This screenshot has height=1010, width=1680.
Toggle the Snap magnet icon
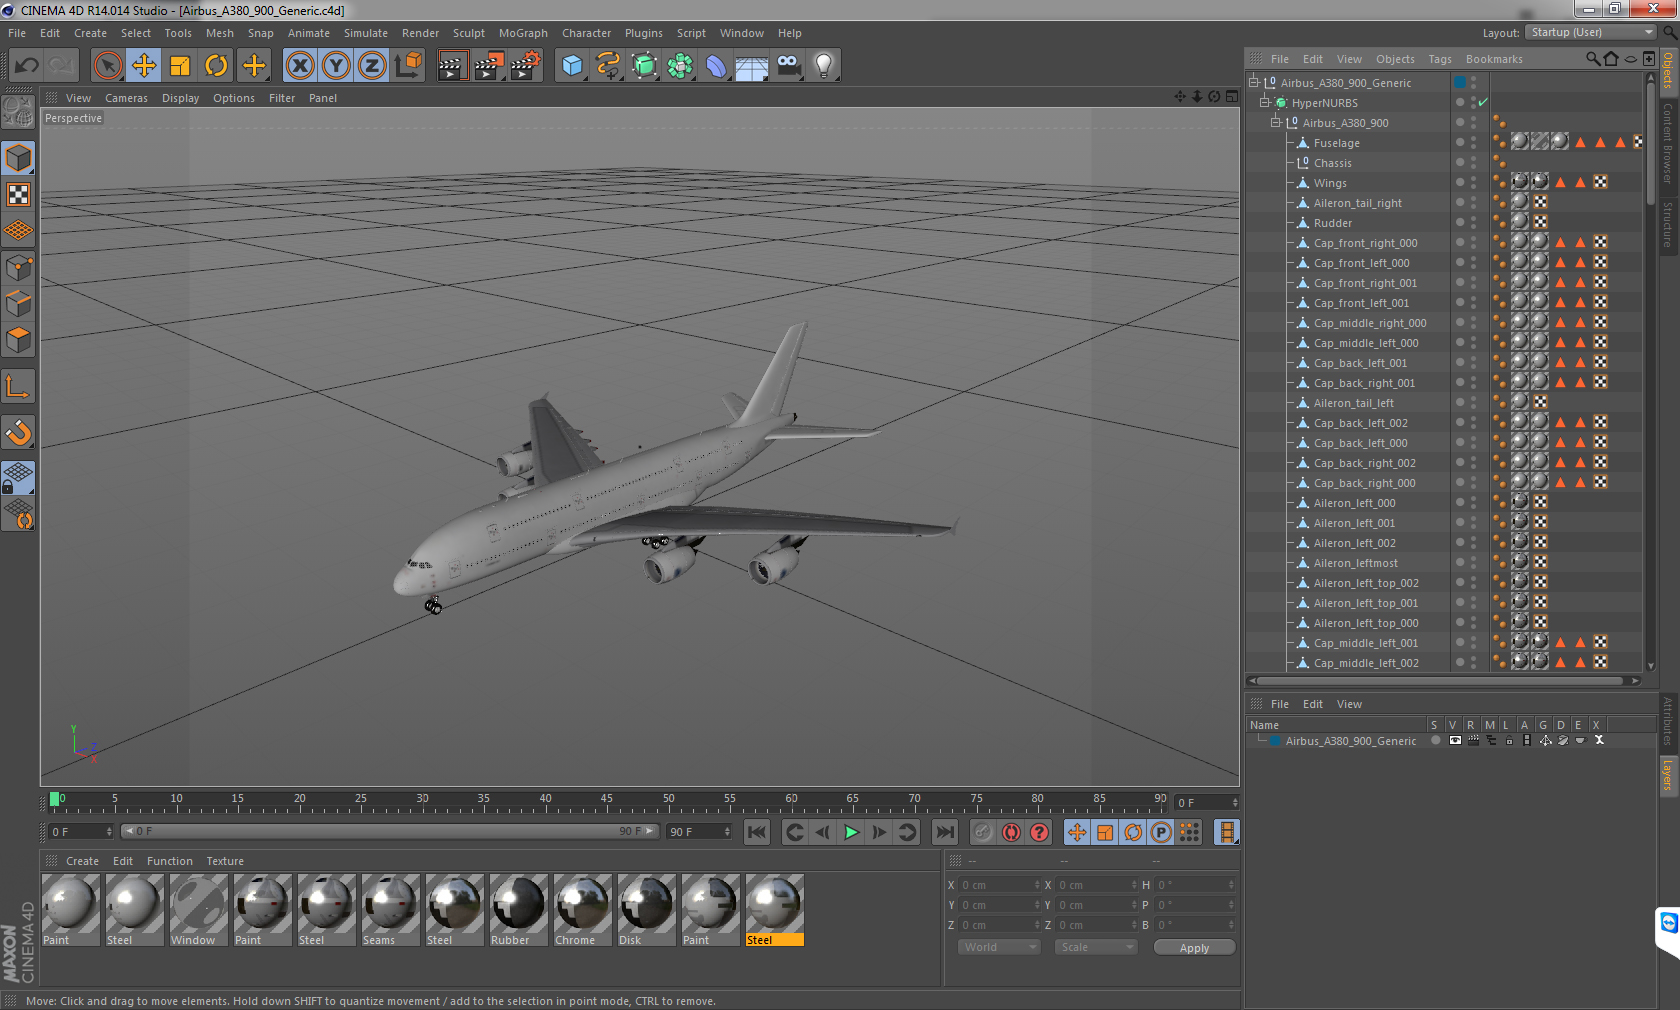[x=18, y=432]
